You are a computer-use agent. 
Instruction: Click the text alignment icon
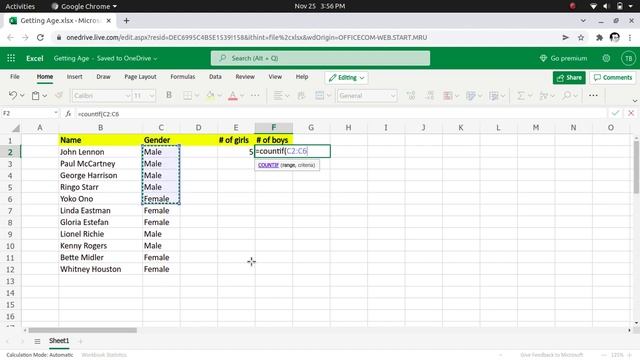tap(278, 96)
